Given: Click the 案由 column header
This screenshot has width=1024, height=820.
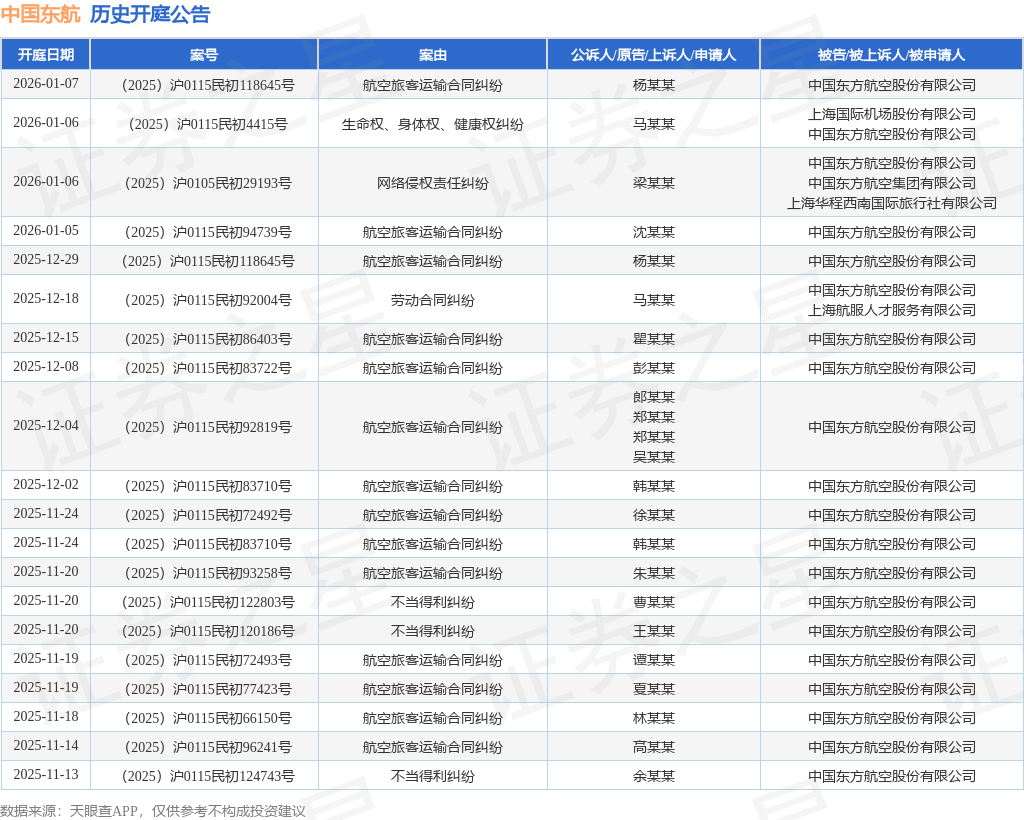Looking at the screenshot, I should 432,55.
